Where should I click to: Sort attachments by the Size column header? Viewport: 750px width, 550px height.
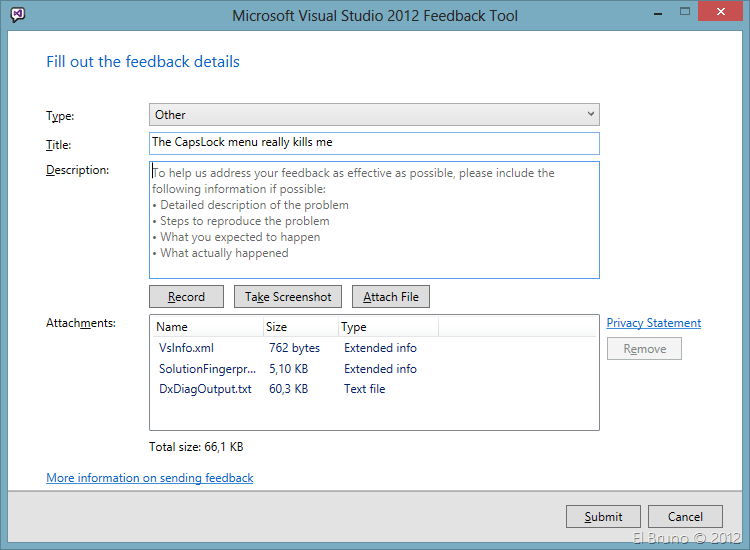(300, 327)
